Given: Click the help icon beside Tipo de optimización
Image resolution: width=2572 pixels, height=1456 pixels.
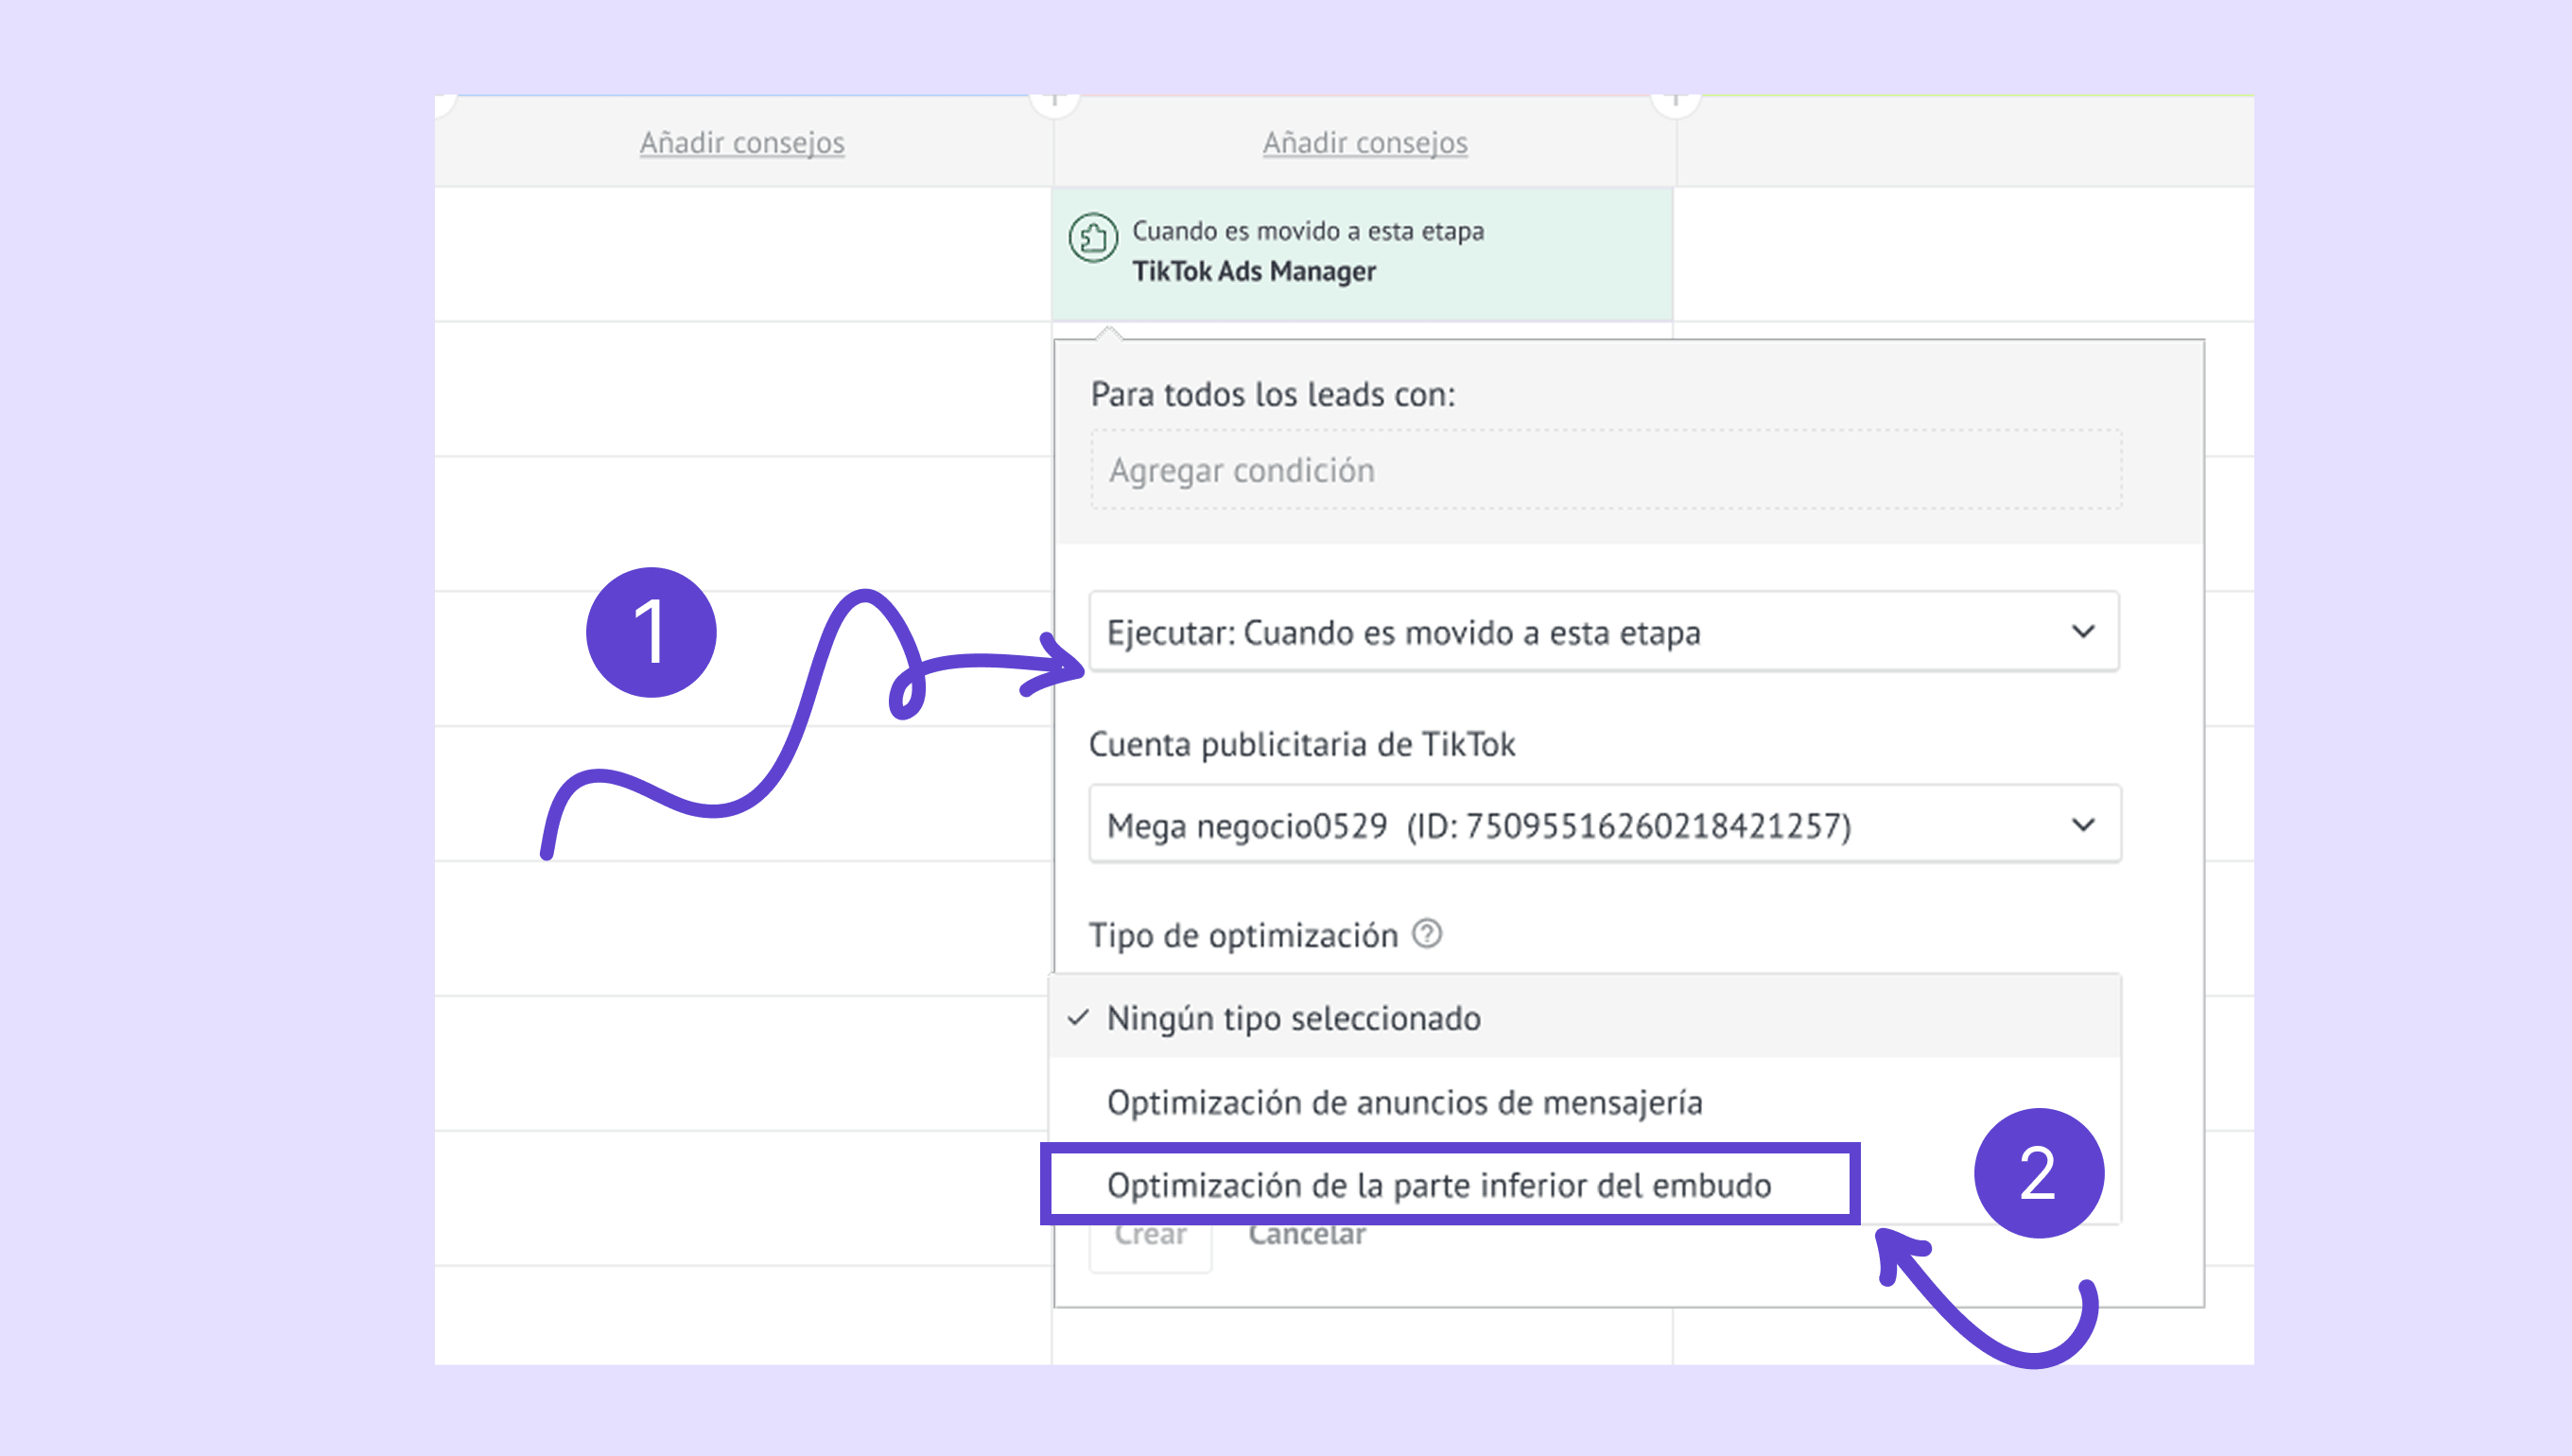Looking at the screenshot, I should pyautogui.click(x=1427, y=934).
